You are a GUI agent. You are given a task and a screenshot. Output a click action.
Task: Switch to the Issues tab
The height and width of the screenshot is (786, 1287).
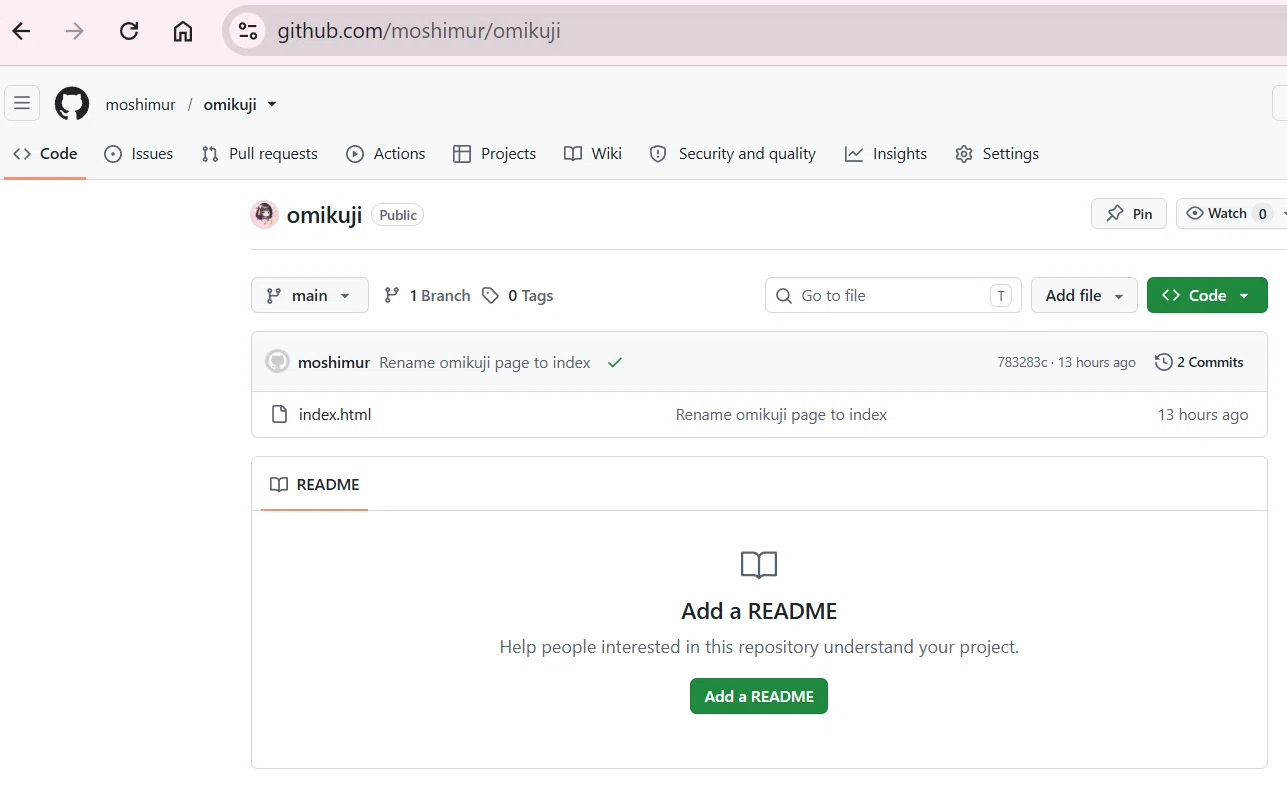point(139,153)
